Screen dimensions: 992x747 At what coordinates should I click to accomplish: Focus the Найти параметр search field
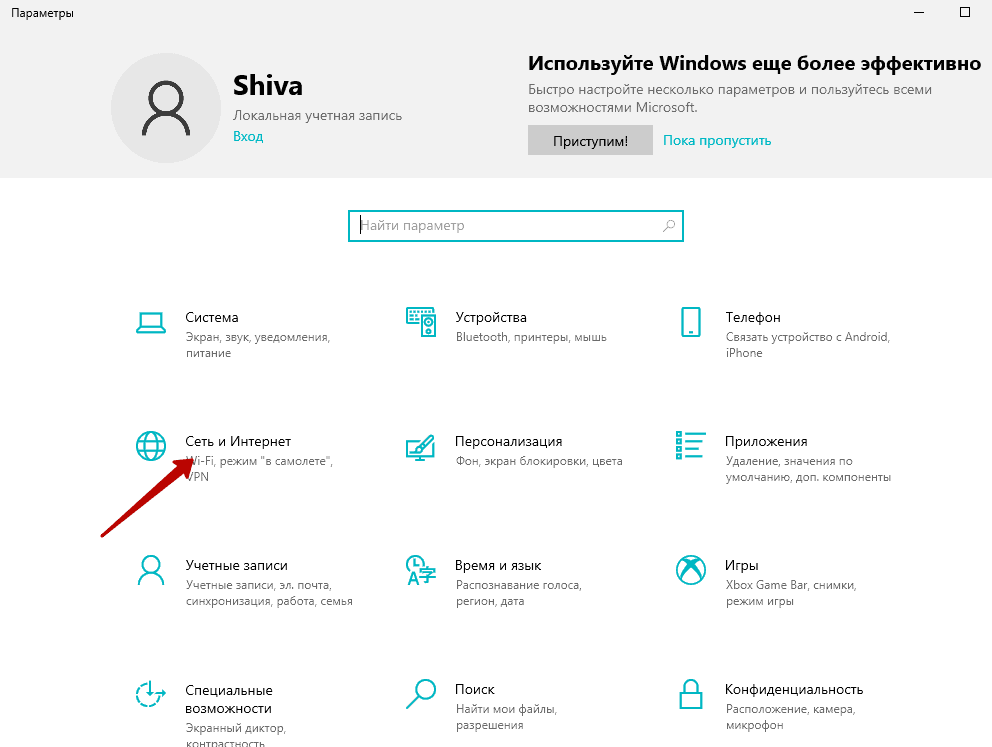point(516,226)
